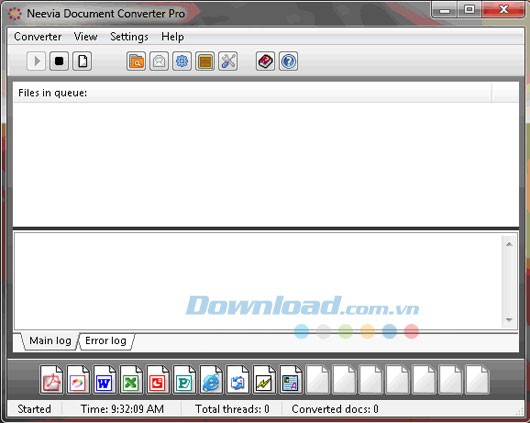The height and width of the screenshot is (423, 530).
Task: Select the Publisher document type icon
Action: pyautogui.click(x=184, y=379)
